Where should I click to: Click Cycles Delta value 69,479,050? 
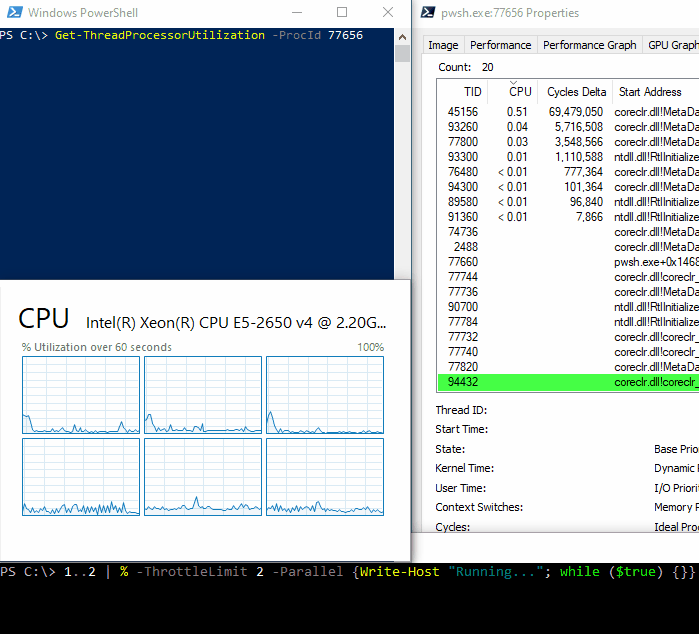(x=576, y=112)
